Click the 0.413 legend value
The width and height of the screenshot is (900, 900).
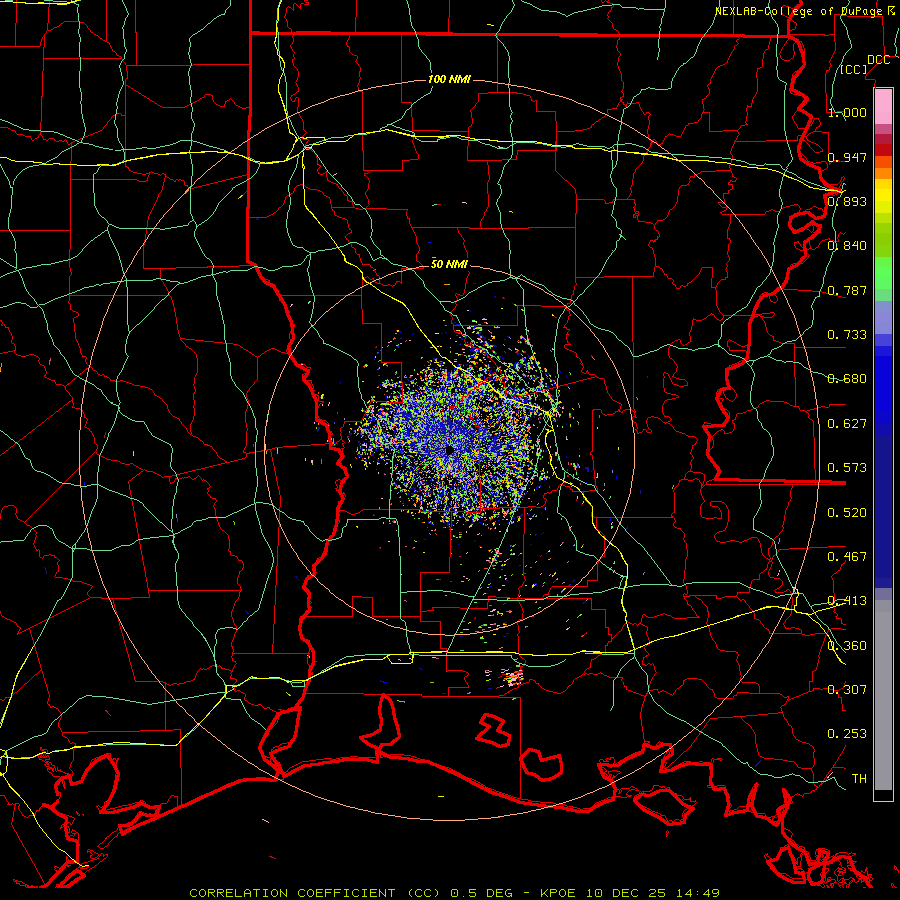click(x=847, y=600)
